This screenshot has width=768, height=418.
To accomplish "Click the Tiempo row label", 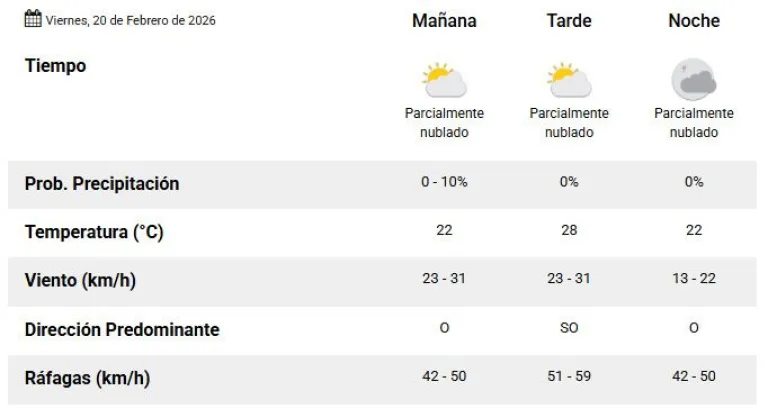I will [x=55, y=66].
